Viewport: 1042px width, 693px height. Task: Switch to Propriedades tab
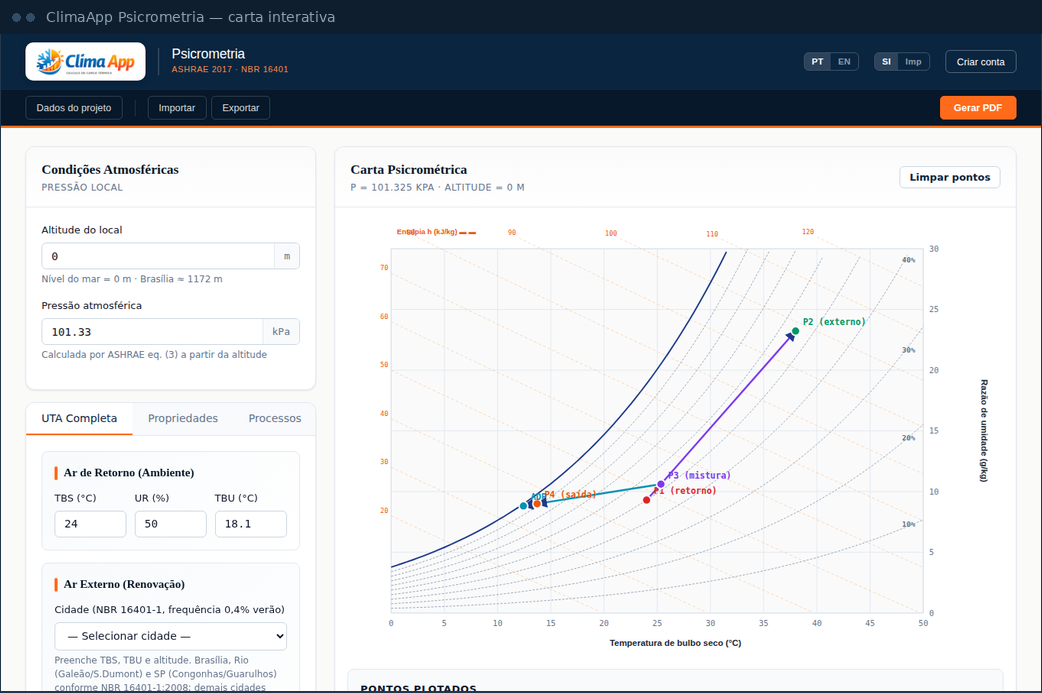coord(183,418)
